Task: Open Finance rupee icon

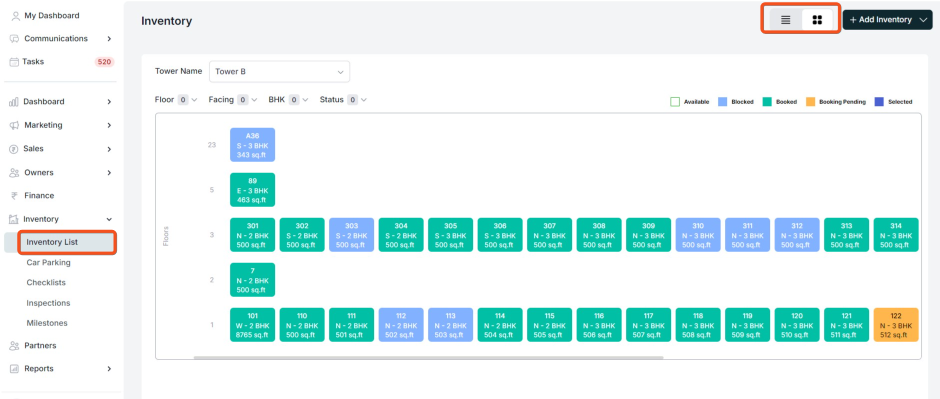Action: tap(14, 196)
